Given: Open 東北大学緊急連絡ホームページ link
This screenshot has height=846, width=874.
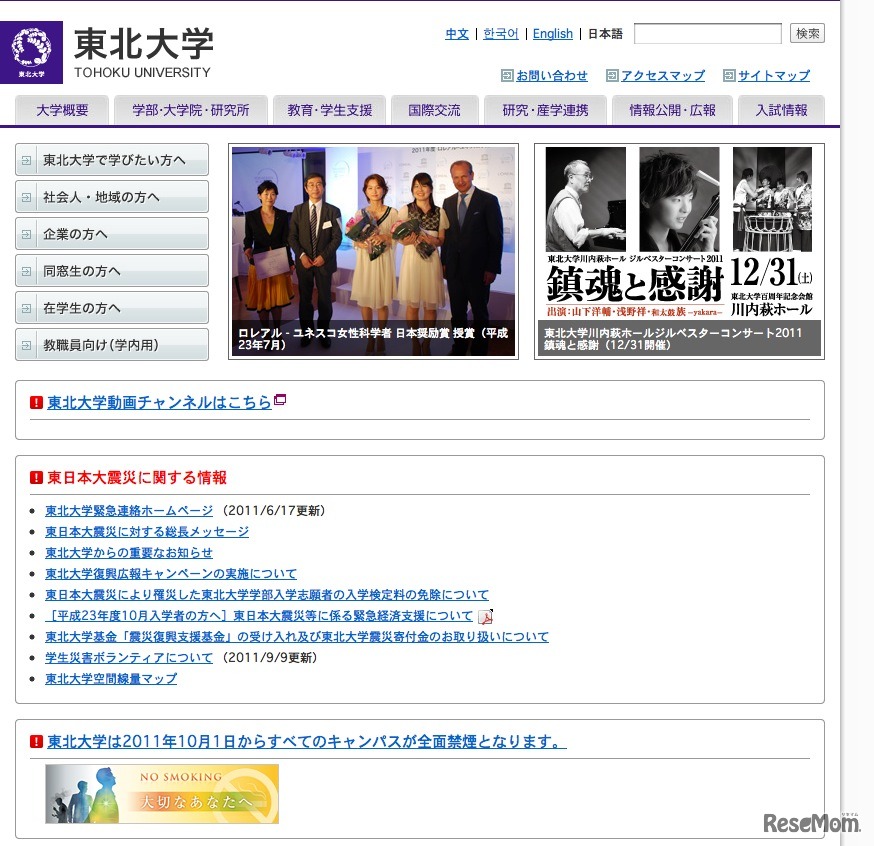Looking at the screenshot, I should [x=129, y=510].
